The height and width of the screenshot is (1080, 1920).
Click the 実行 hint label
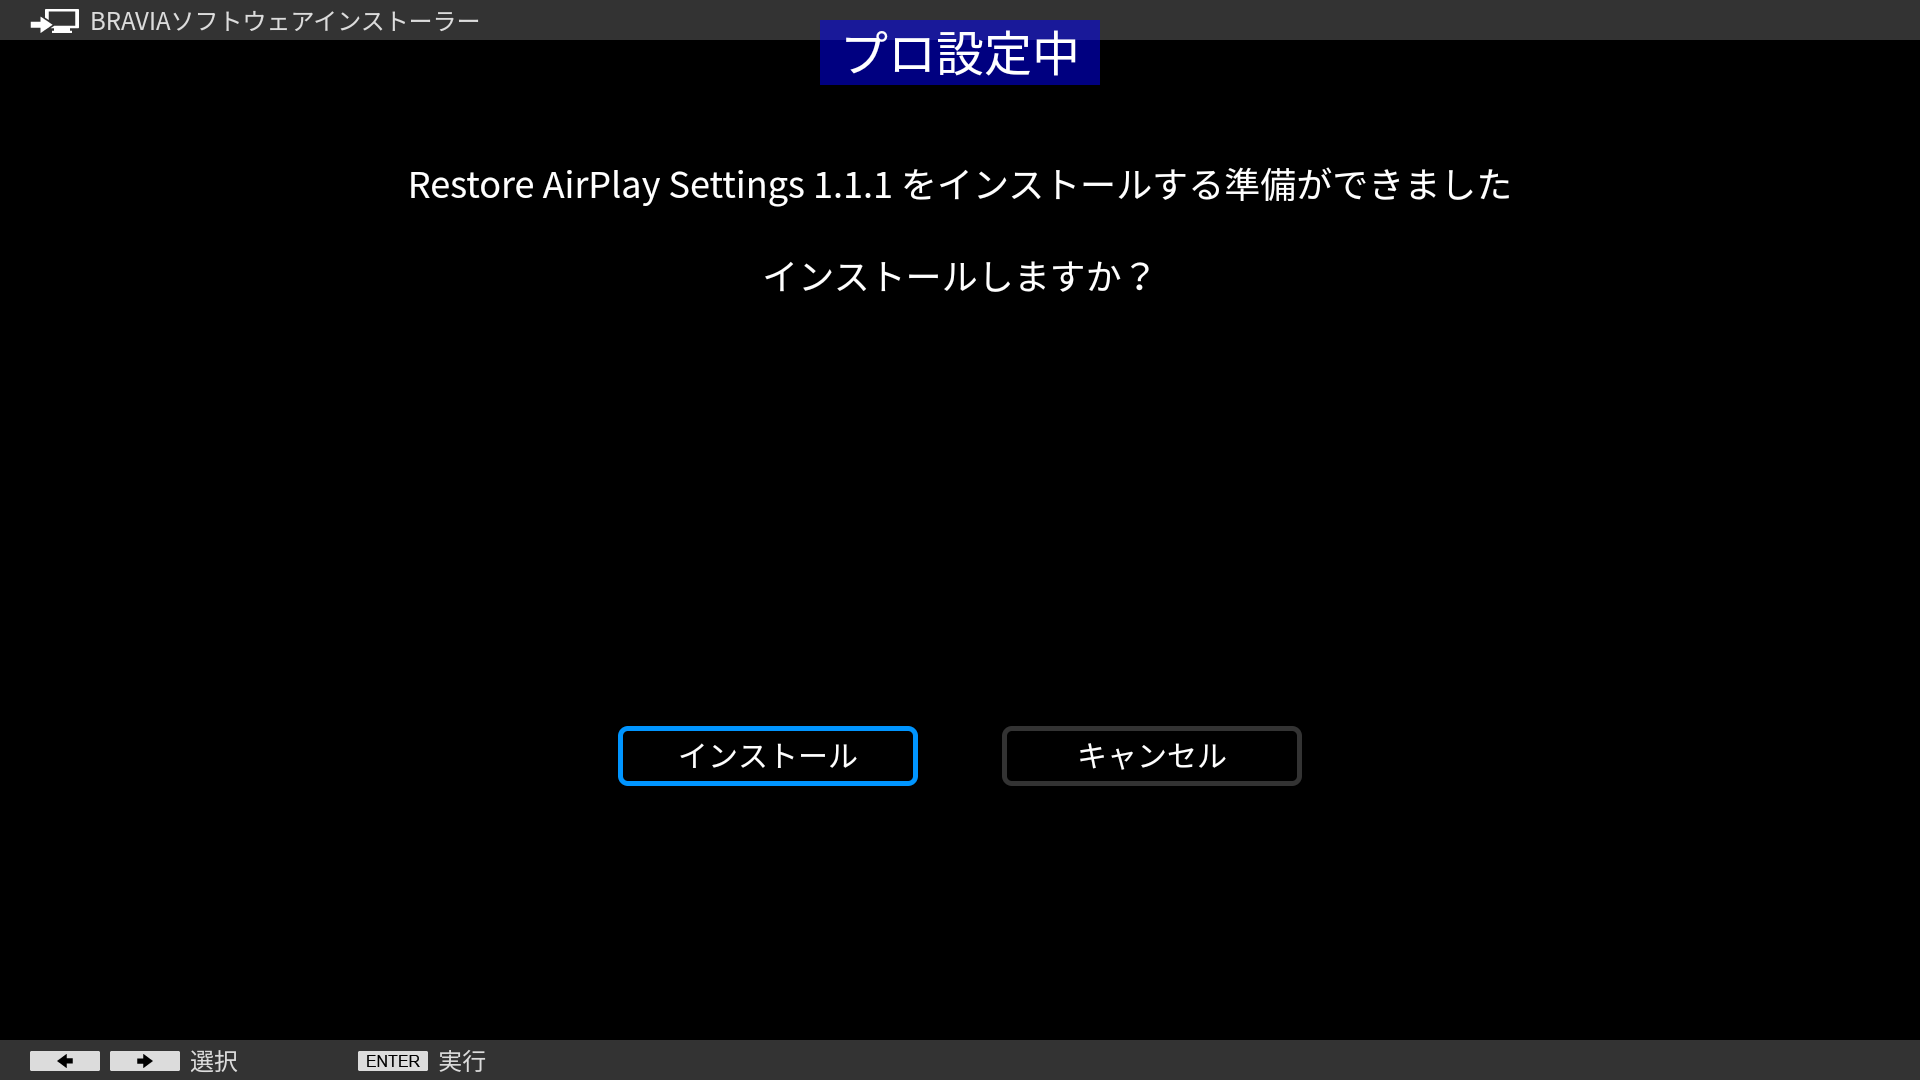pos(462,1061)
